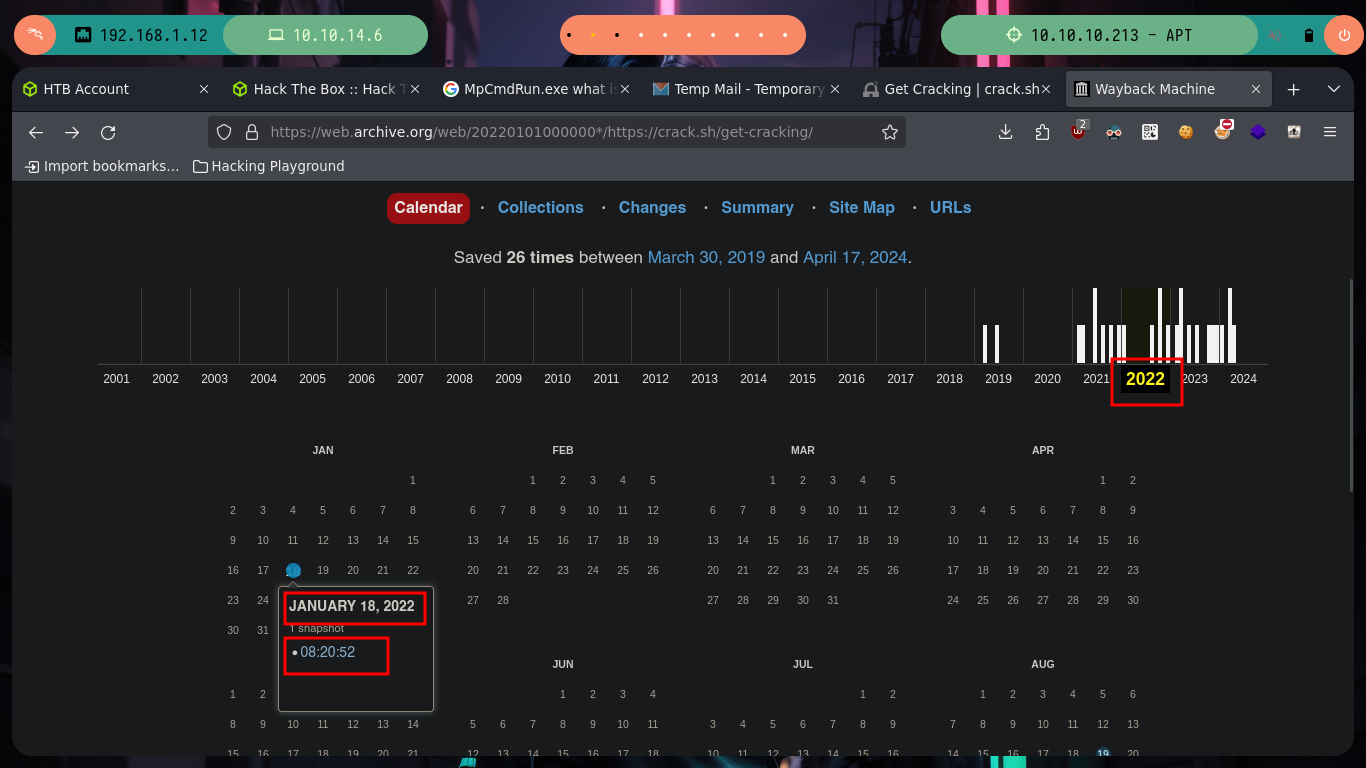Click the browser forward arrow
1366x768 pixels.
[x=72, y=132]
